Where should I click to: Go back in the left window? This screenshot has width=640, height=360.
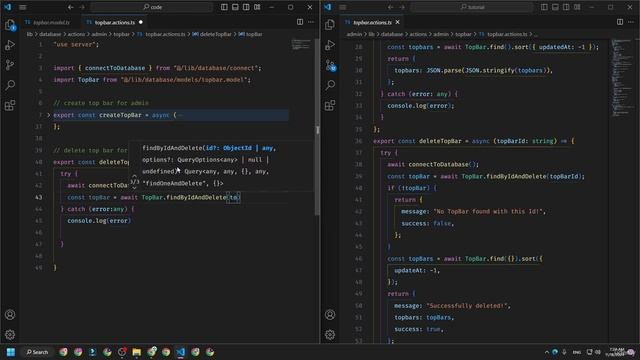coord(71,7)
